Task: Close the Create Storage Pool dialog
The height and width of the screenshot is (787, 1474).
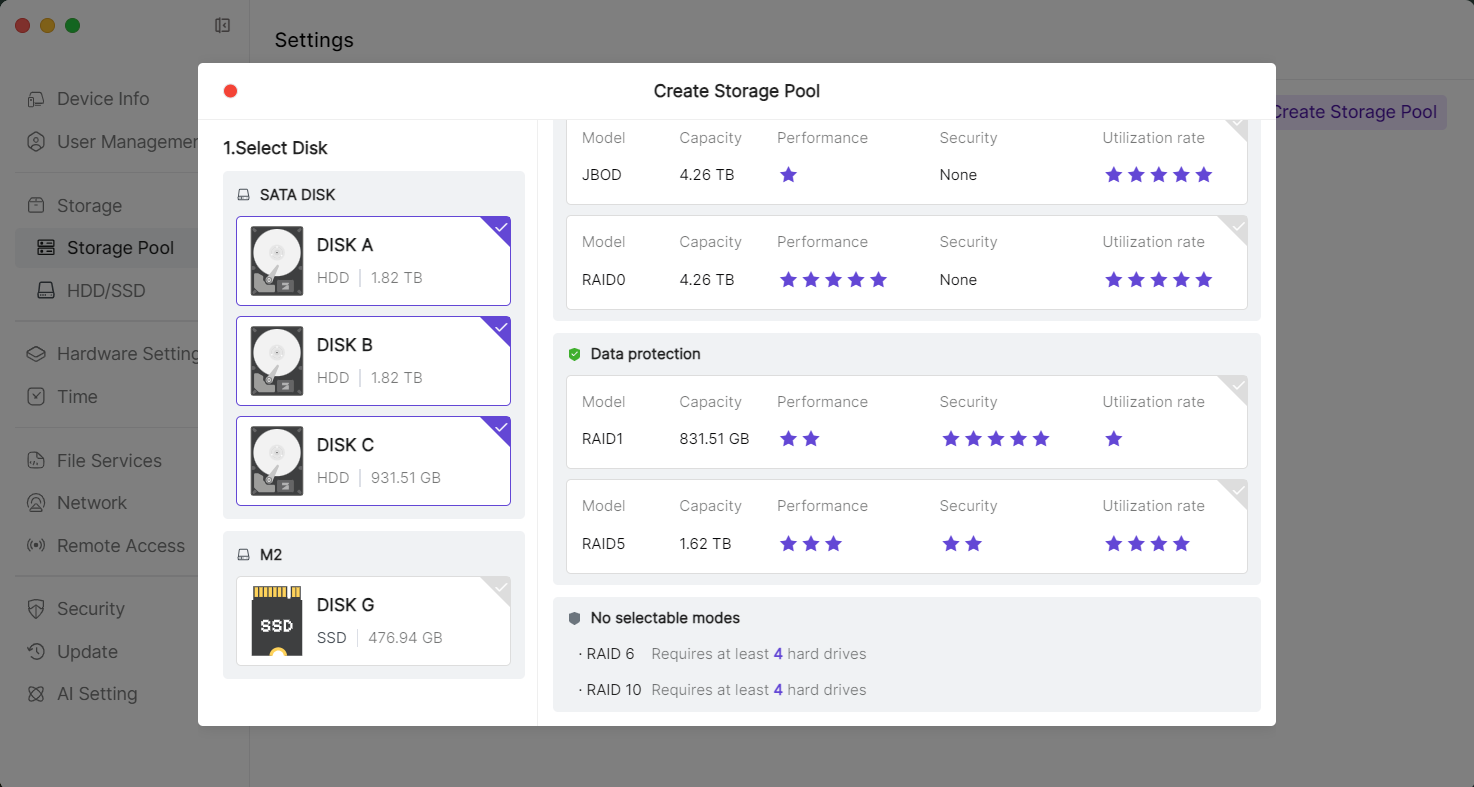Action: (230, 91)
